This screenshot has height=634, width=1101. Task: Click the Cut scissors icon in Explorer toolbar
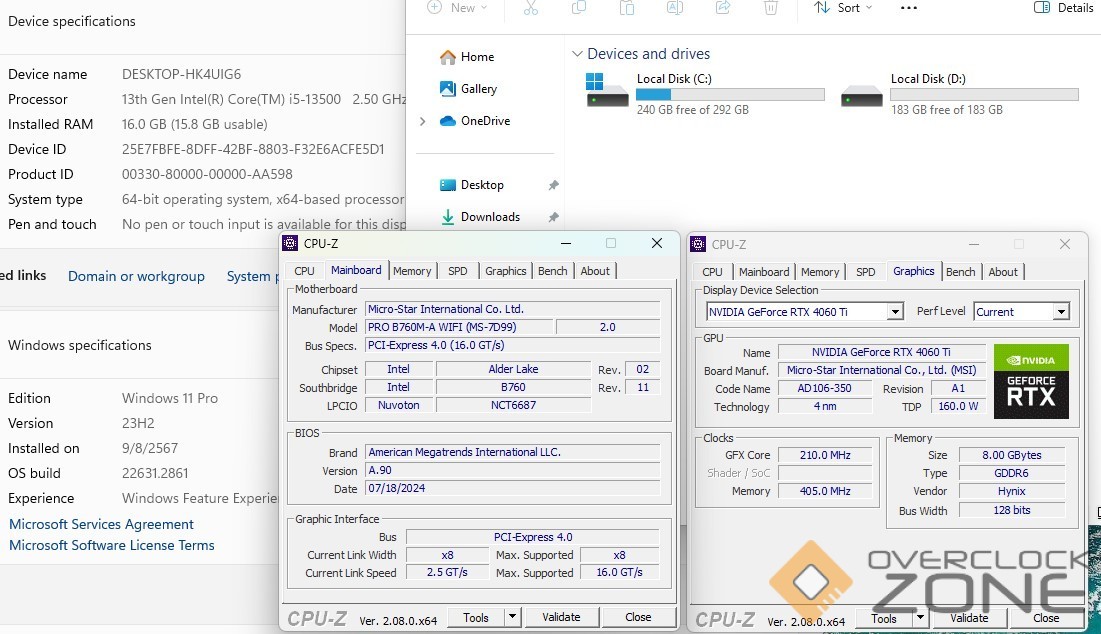(x=530, y=8)
